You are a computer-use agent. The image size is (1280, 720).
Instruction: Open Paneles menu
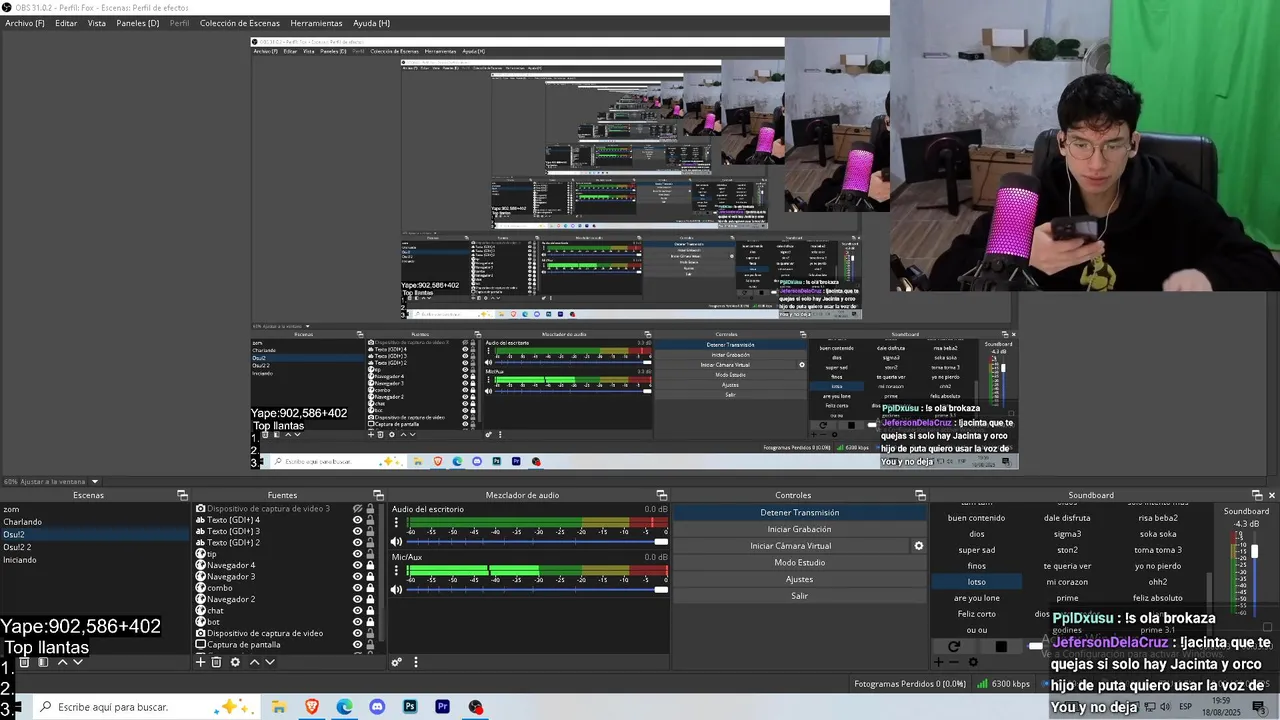pyautogui.click(x=137, y=23)
